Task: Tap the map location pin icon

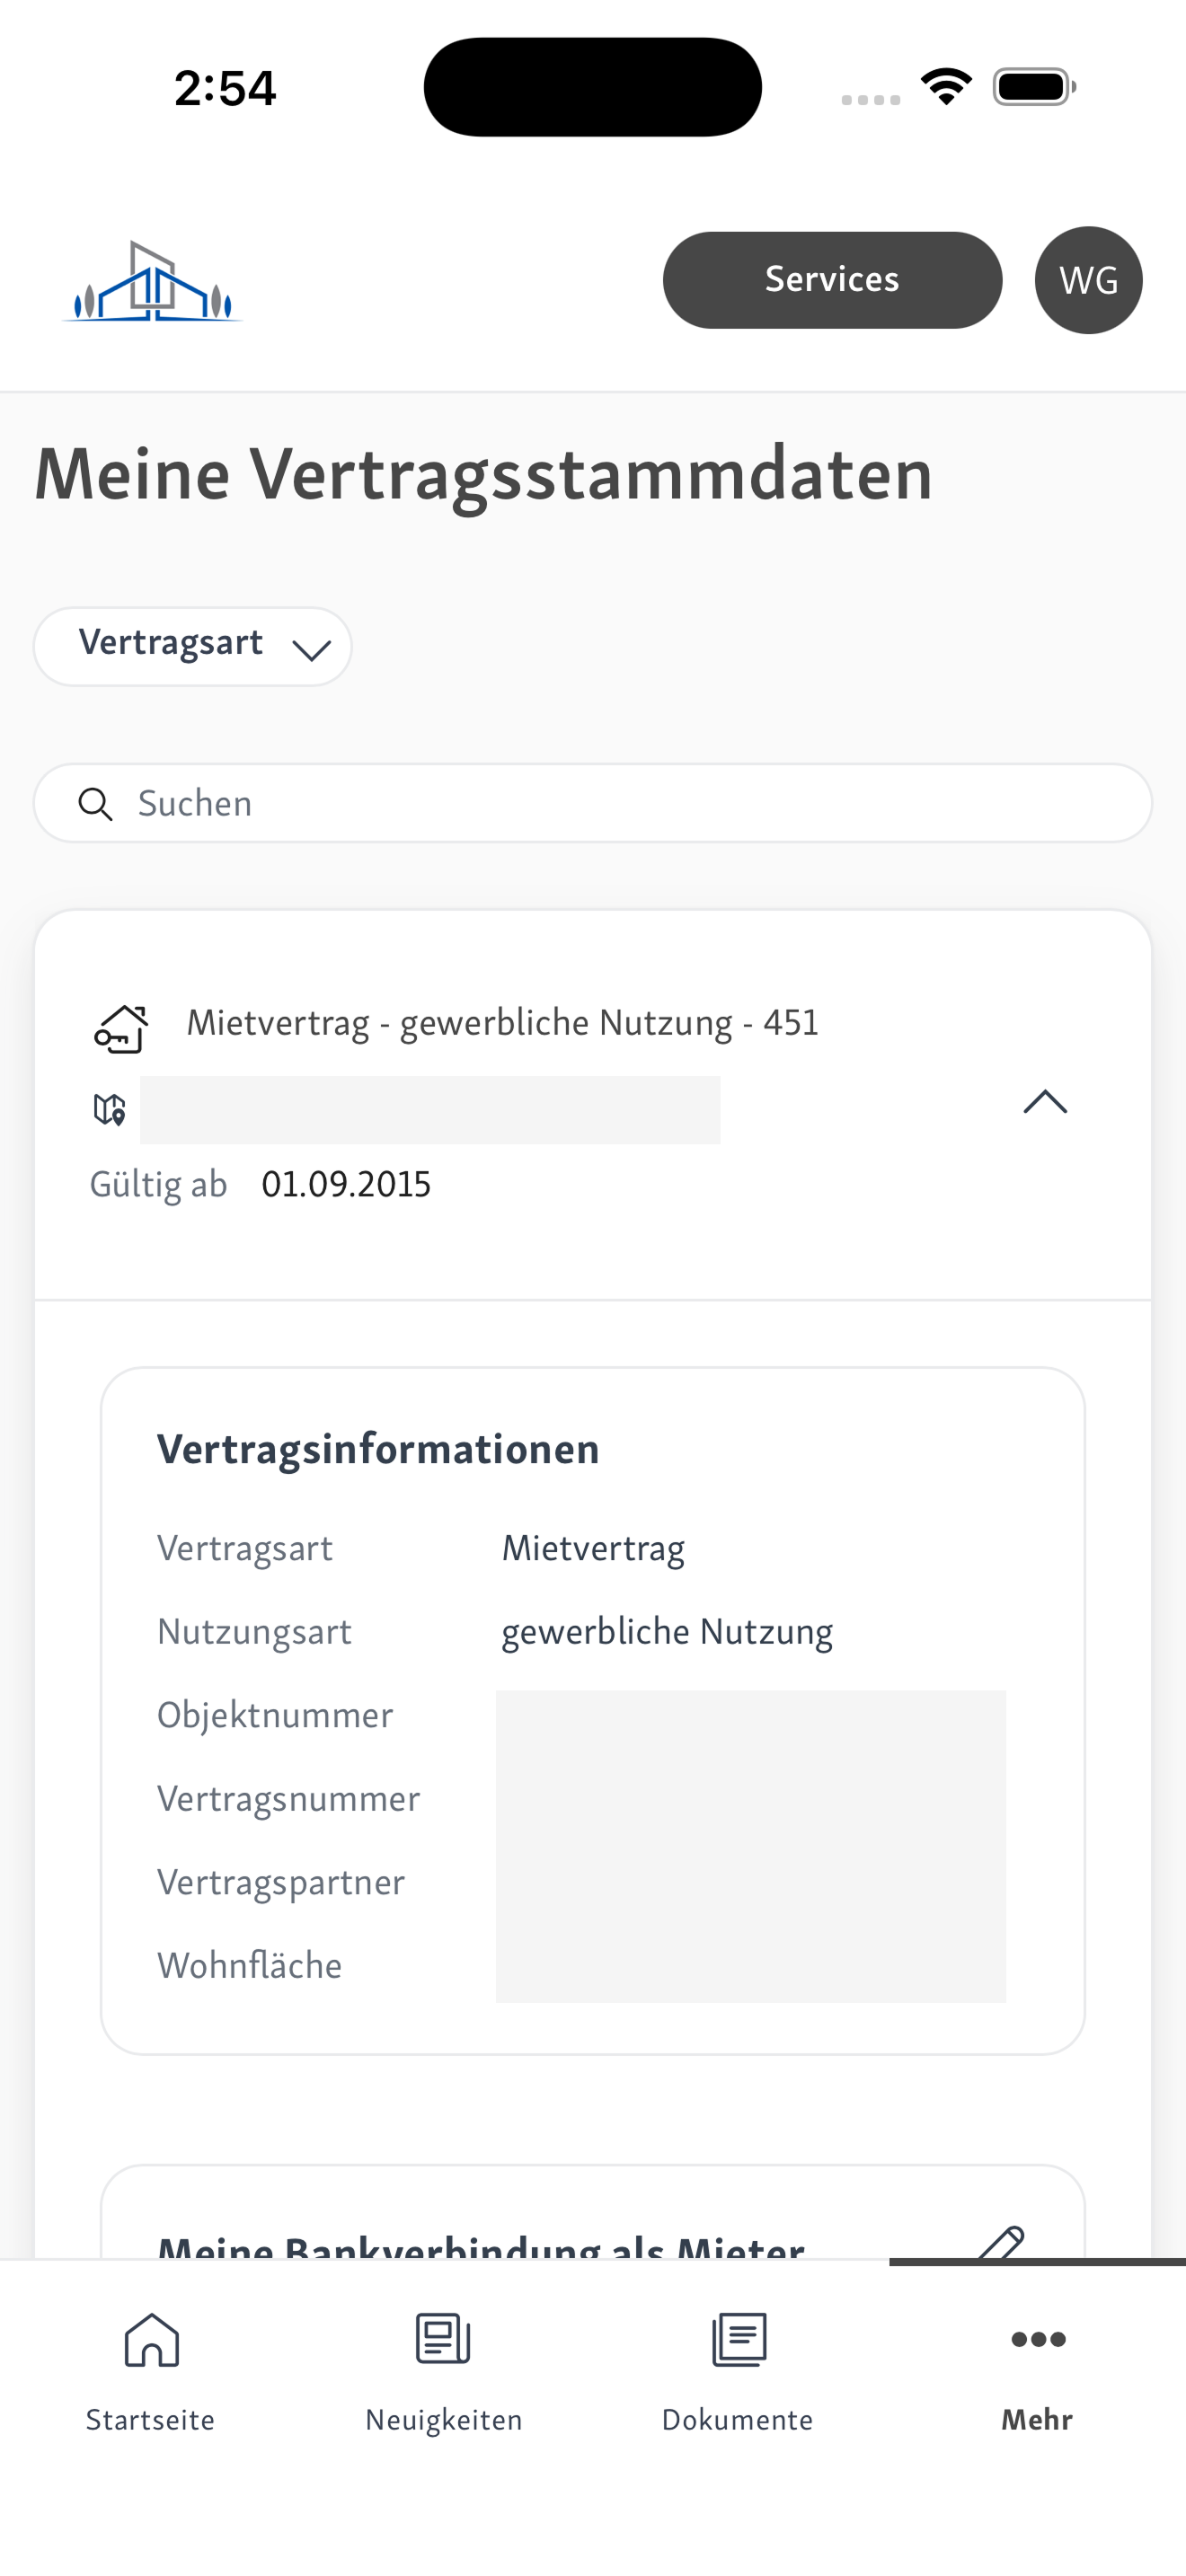Action: [x=109, y=1109]
